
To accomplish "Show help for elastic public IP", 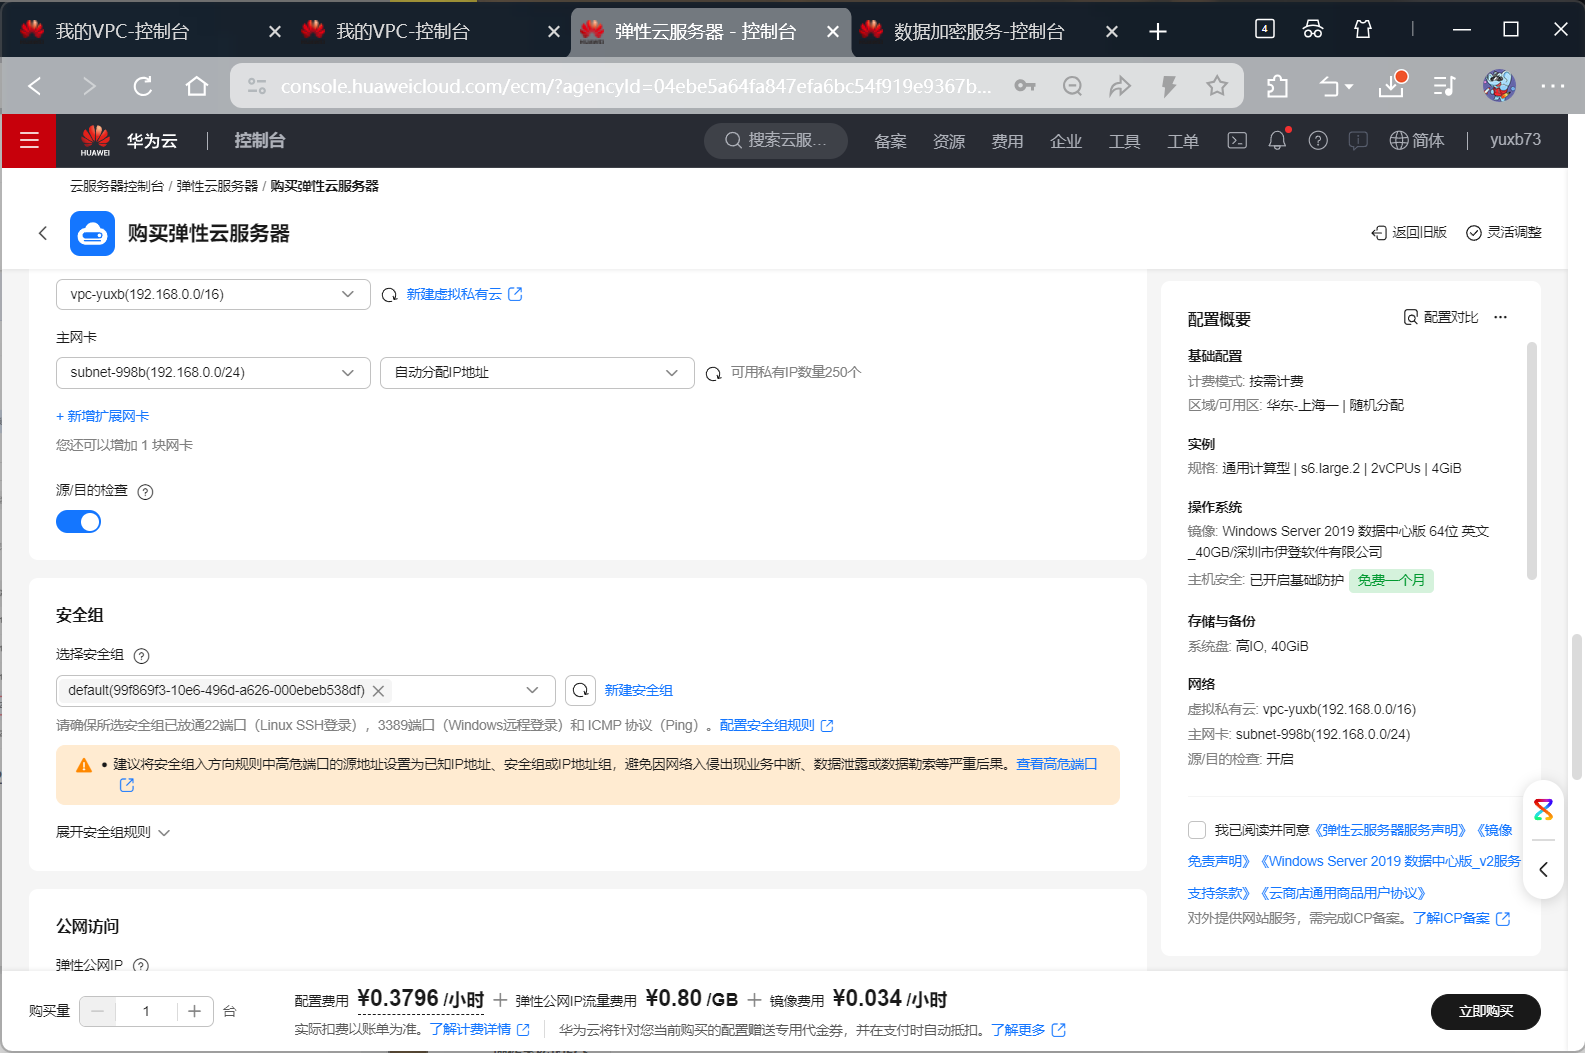I will 141,966.
